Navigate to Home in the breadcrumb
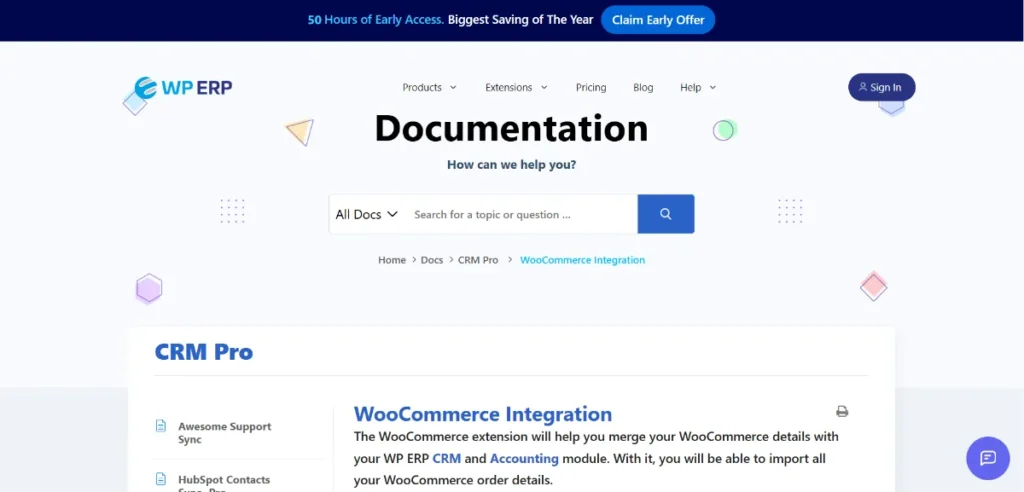 392,260
